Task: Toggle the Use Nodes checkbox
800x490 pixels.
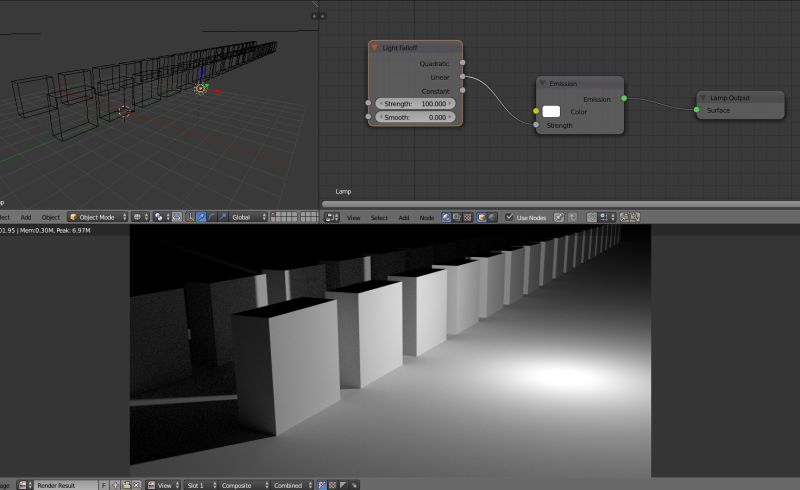Action: (509, 217)
